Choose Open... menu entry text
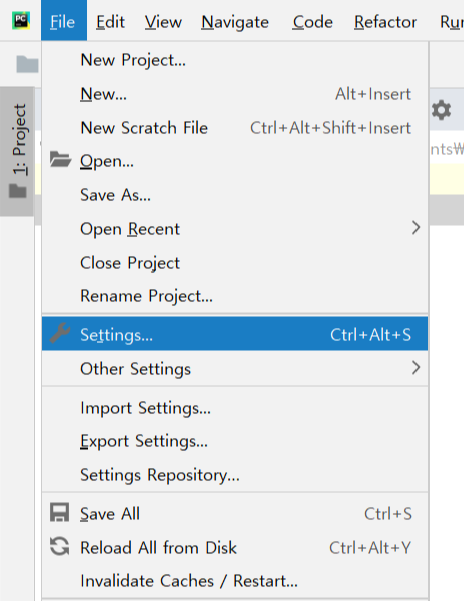464x601 pixels. click(x=107, y=161)
